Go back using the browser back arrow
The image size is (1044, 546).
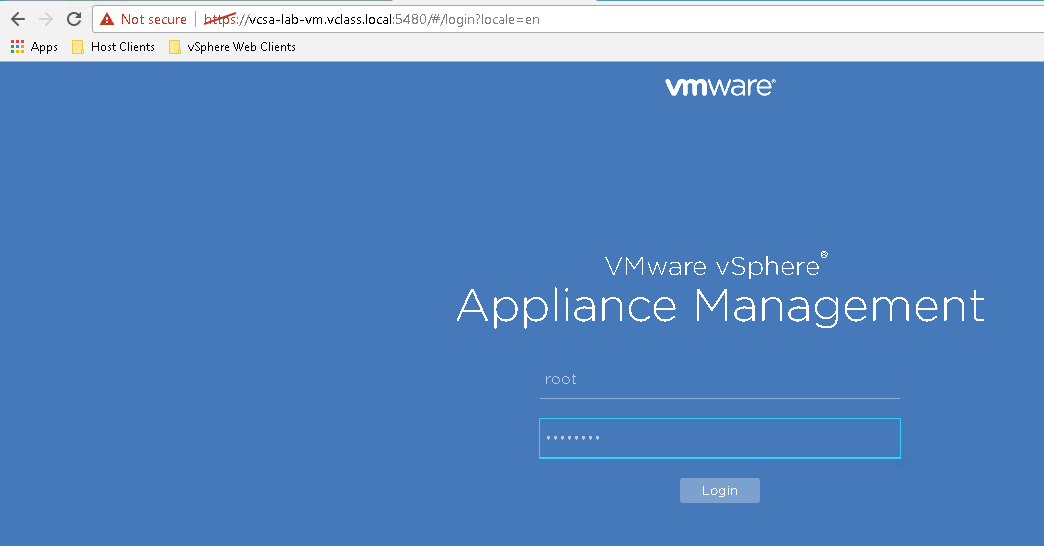pyautogui.click(x=17, y=19)
